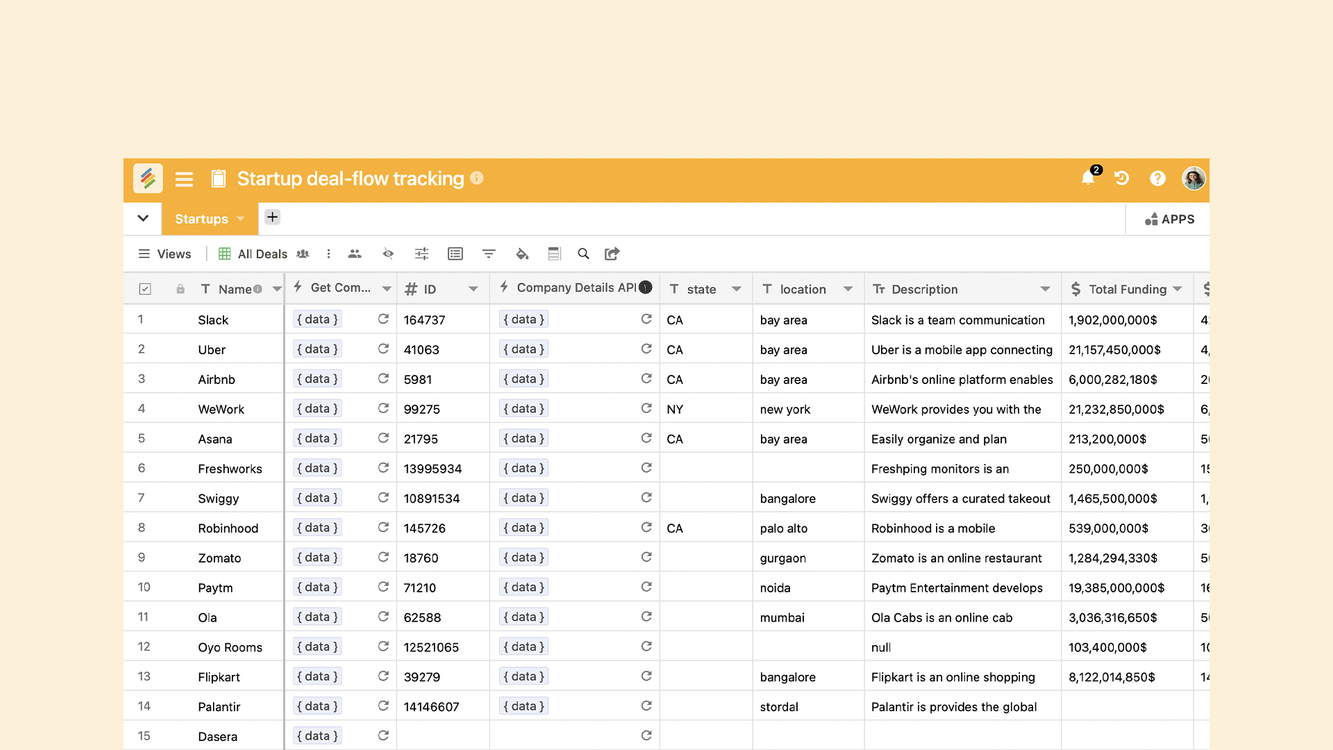Open Company Details data chip for Flipkart
The width and height of the screenshot is (1333, 750).
point(524,676)
